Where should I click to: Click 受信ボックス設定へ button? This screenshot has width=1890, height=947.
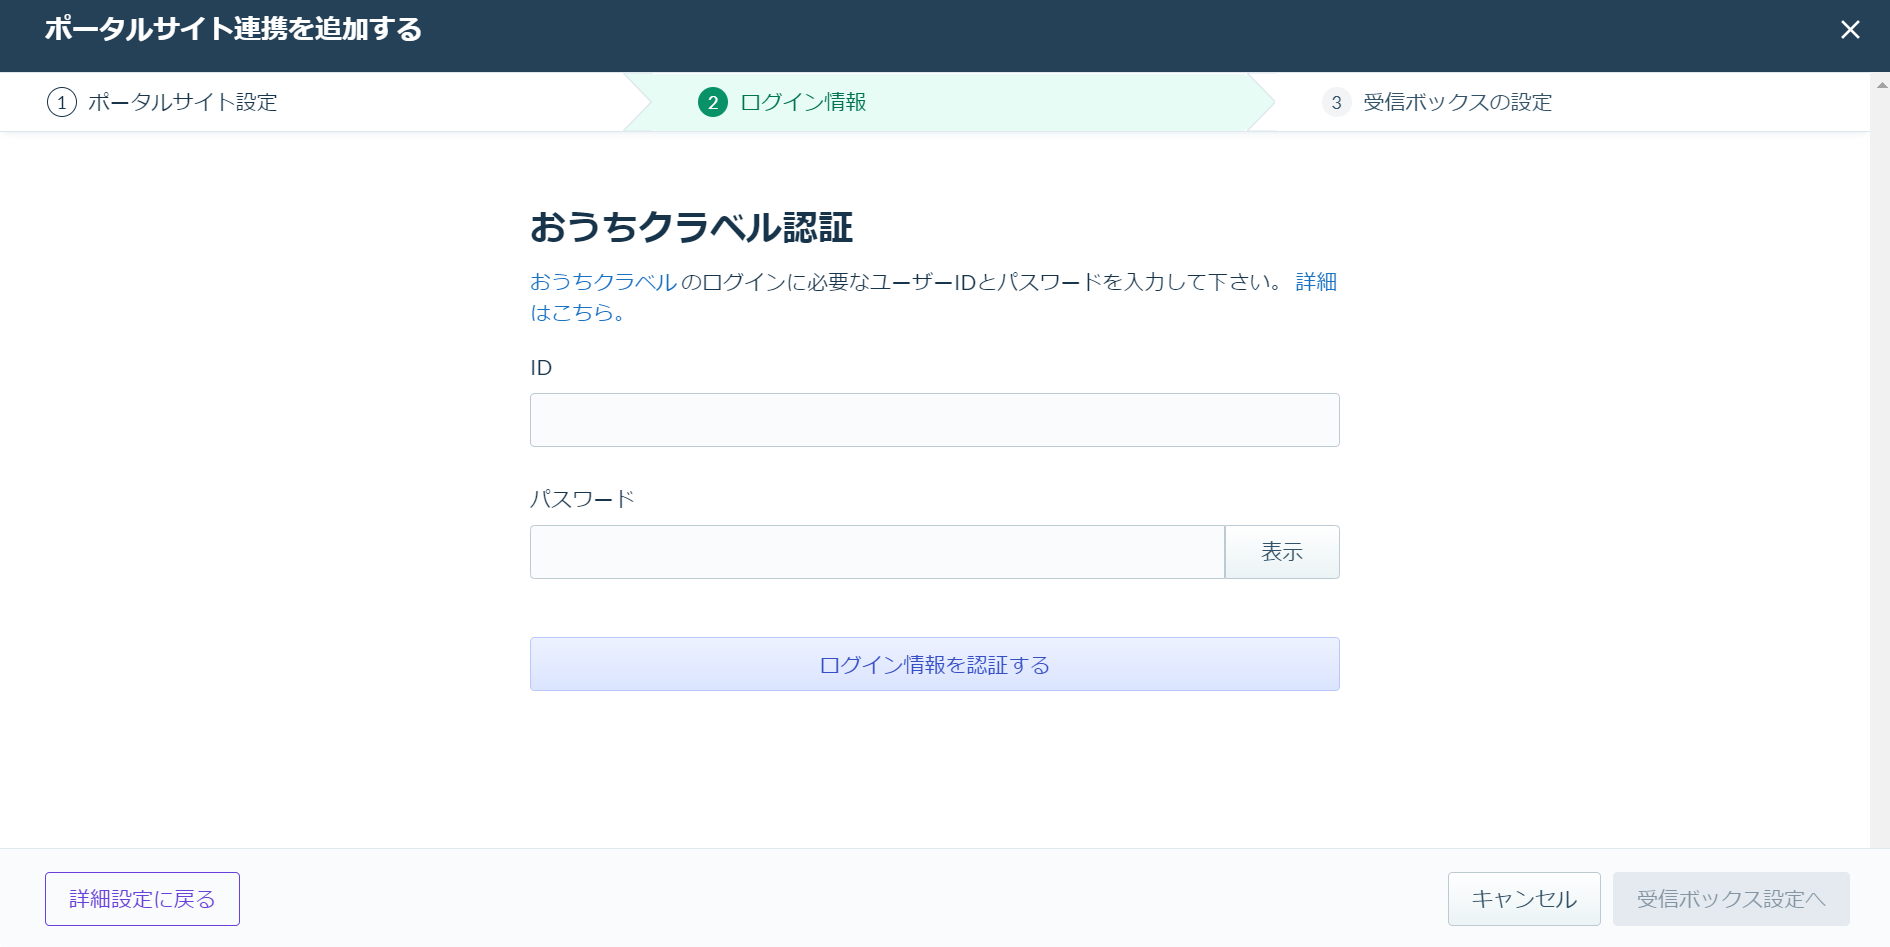[x=1731, y=899]
